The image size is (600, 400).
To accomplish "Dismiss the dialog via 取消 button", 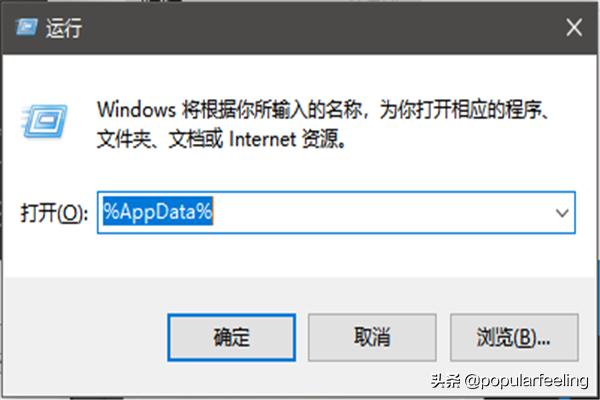I will pyautogui.click(x=372, y=337).
